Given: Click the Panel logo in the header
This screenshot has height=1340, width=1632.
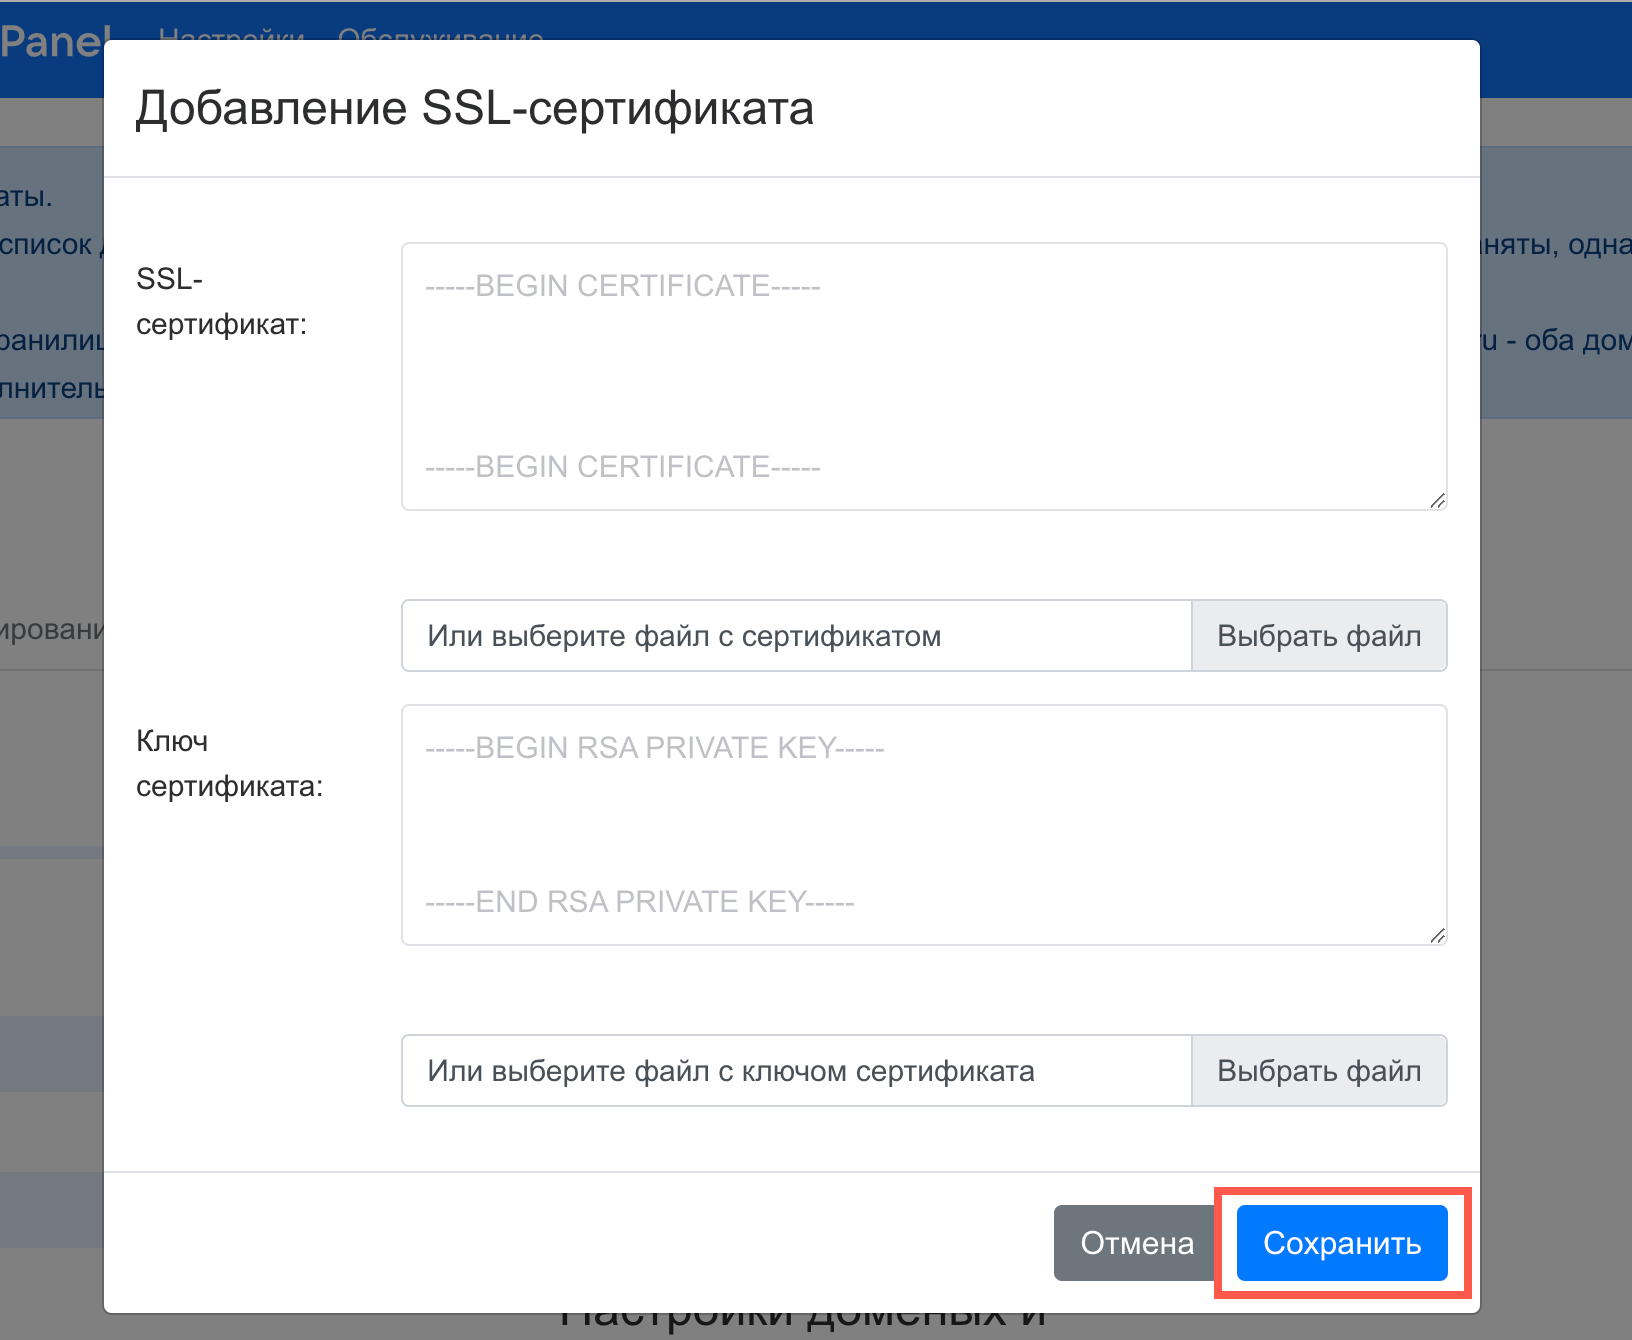Looking at the screenshot, I should 52,42.
